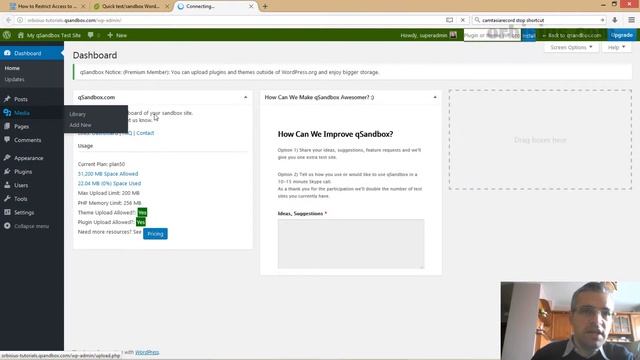Focus the plugin or theme search field

pos(492,36)
